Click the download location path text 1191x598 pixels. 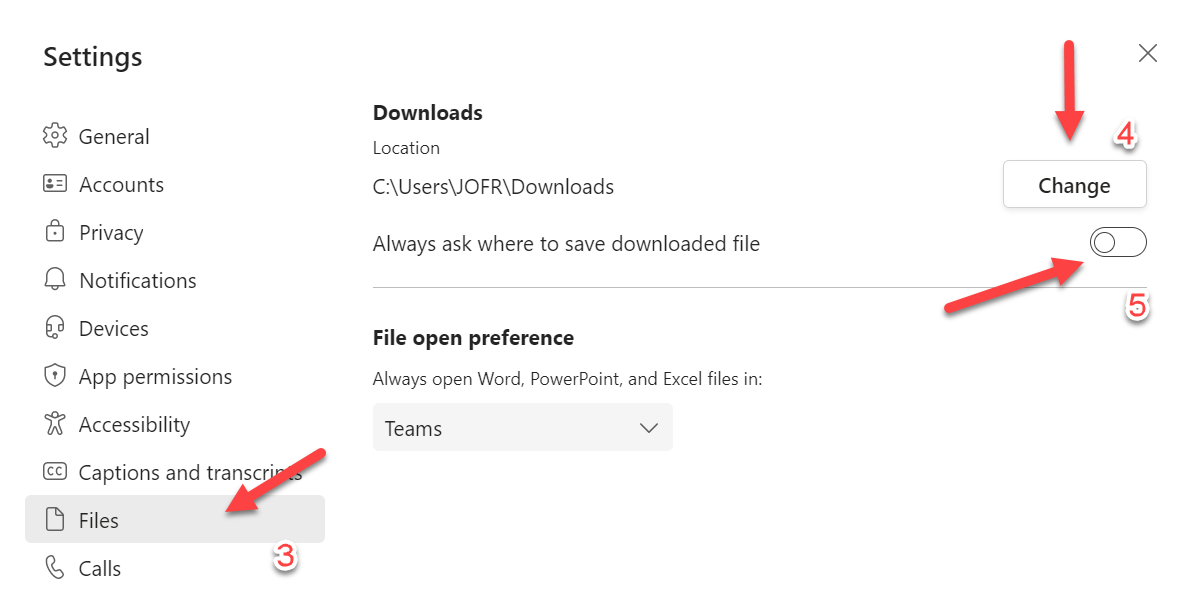point(493,187)
